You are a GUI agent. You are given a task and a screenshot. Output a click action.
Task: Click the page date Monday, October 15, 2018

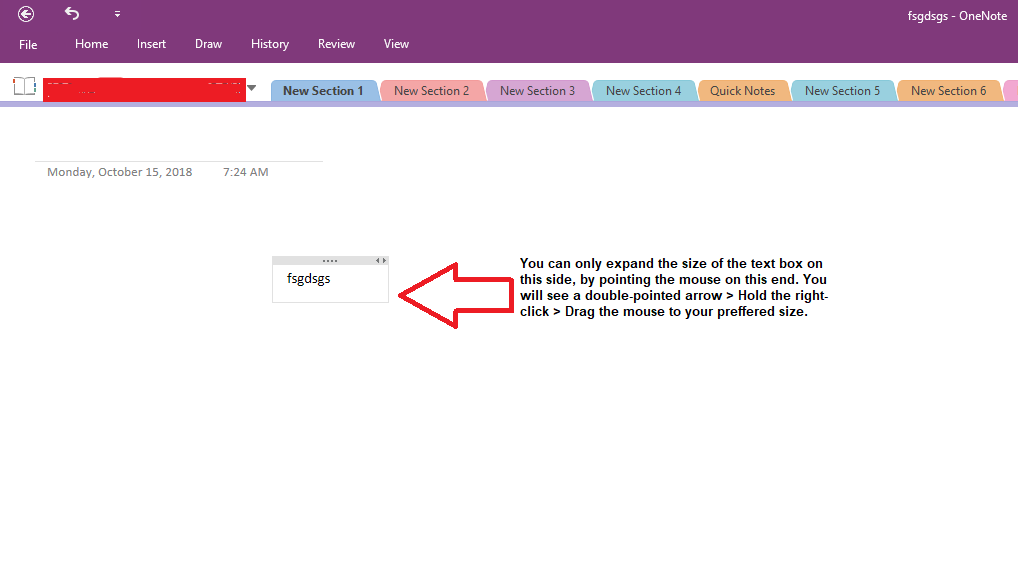coord(119,172)
